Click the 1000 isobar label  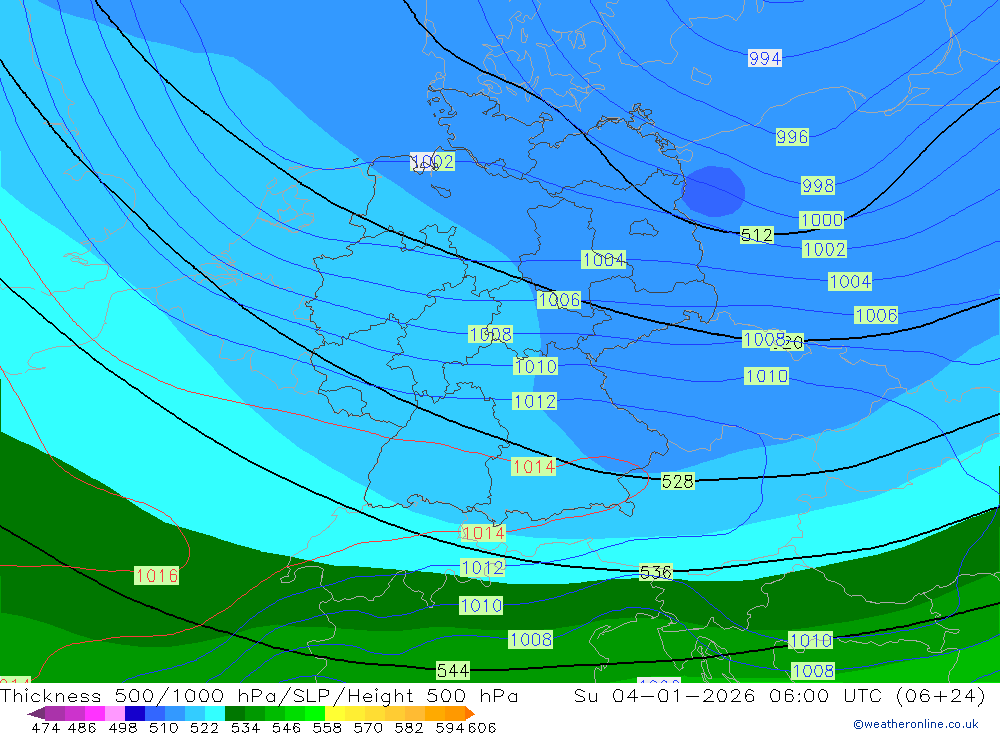(x=821, y=220)
